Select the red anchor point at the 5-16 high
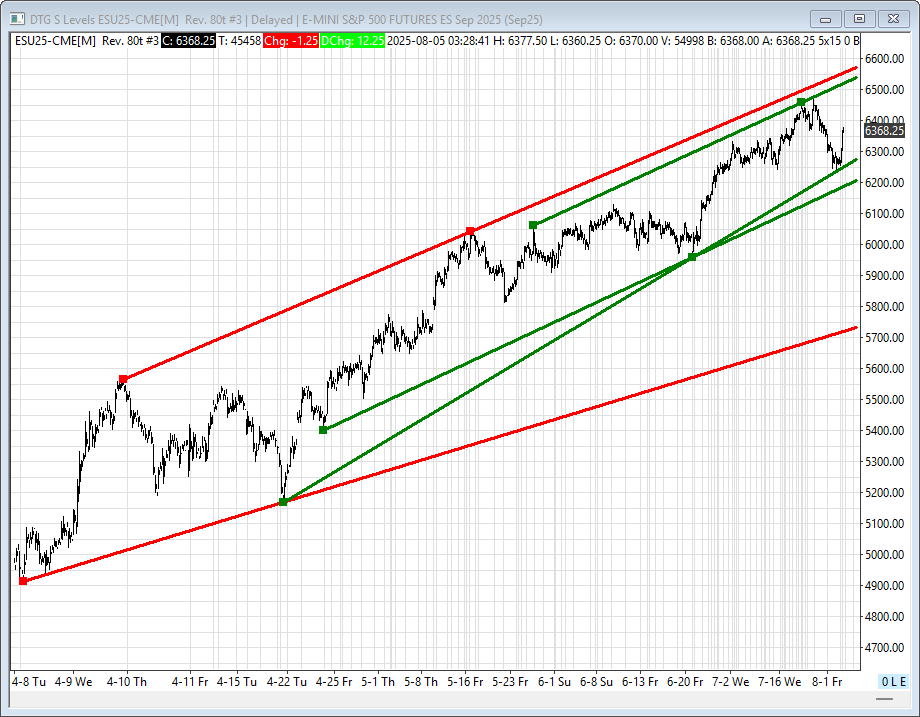The width and height of the screenshot is (920, 717). point(470,231)
